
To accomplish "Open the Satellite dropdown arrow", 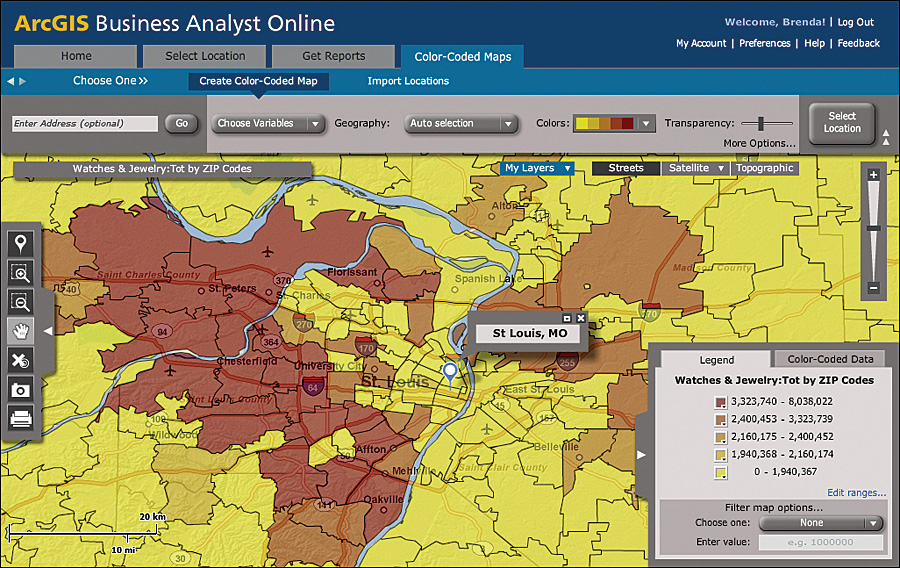I will 721,168.
